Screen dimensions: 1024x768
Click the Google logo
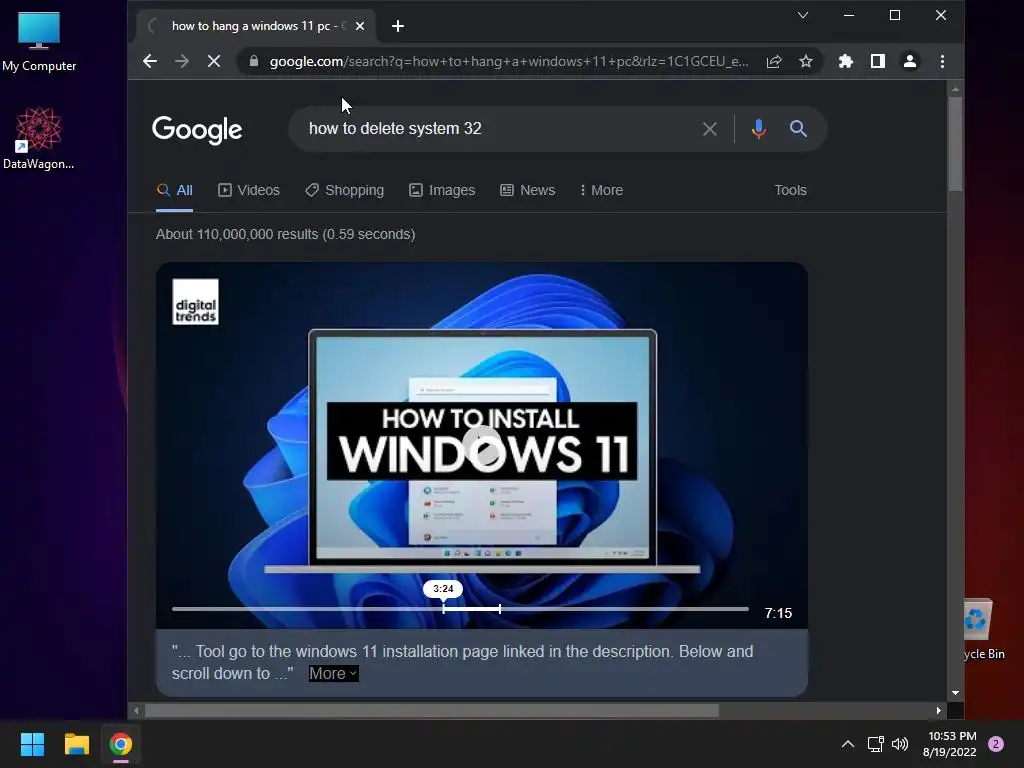click(197, 129)
